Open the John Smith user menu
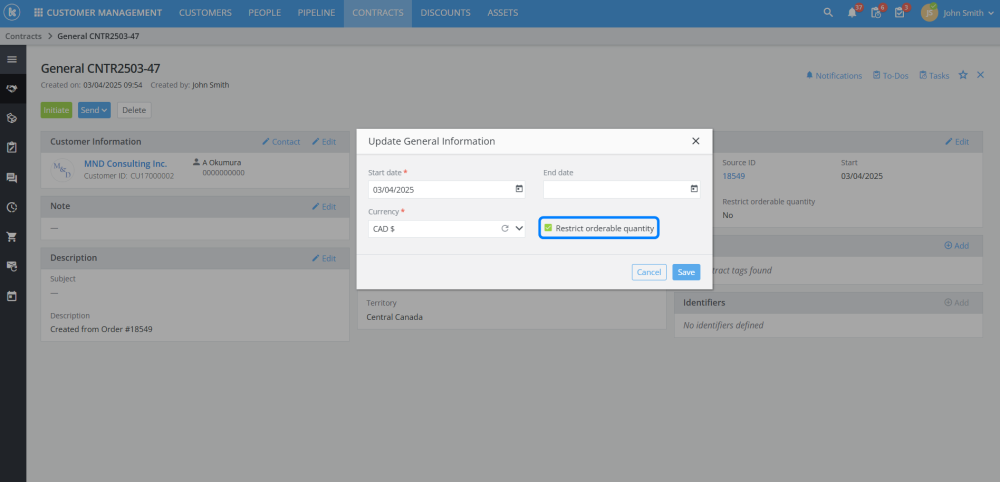 coord(969,13)
